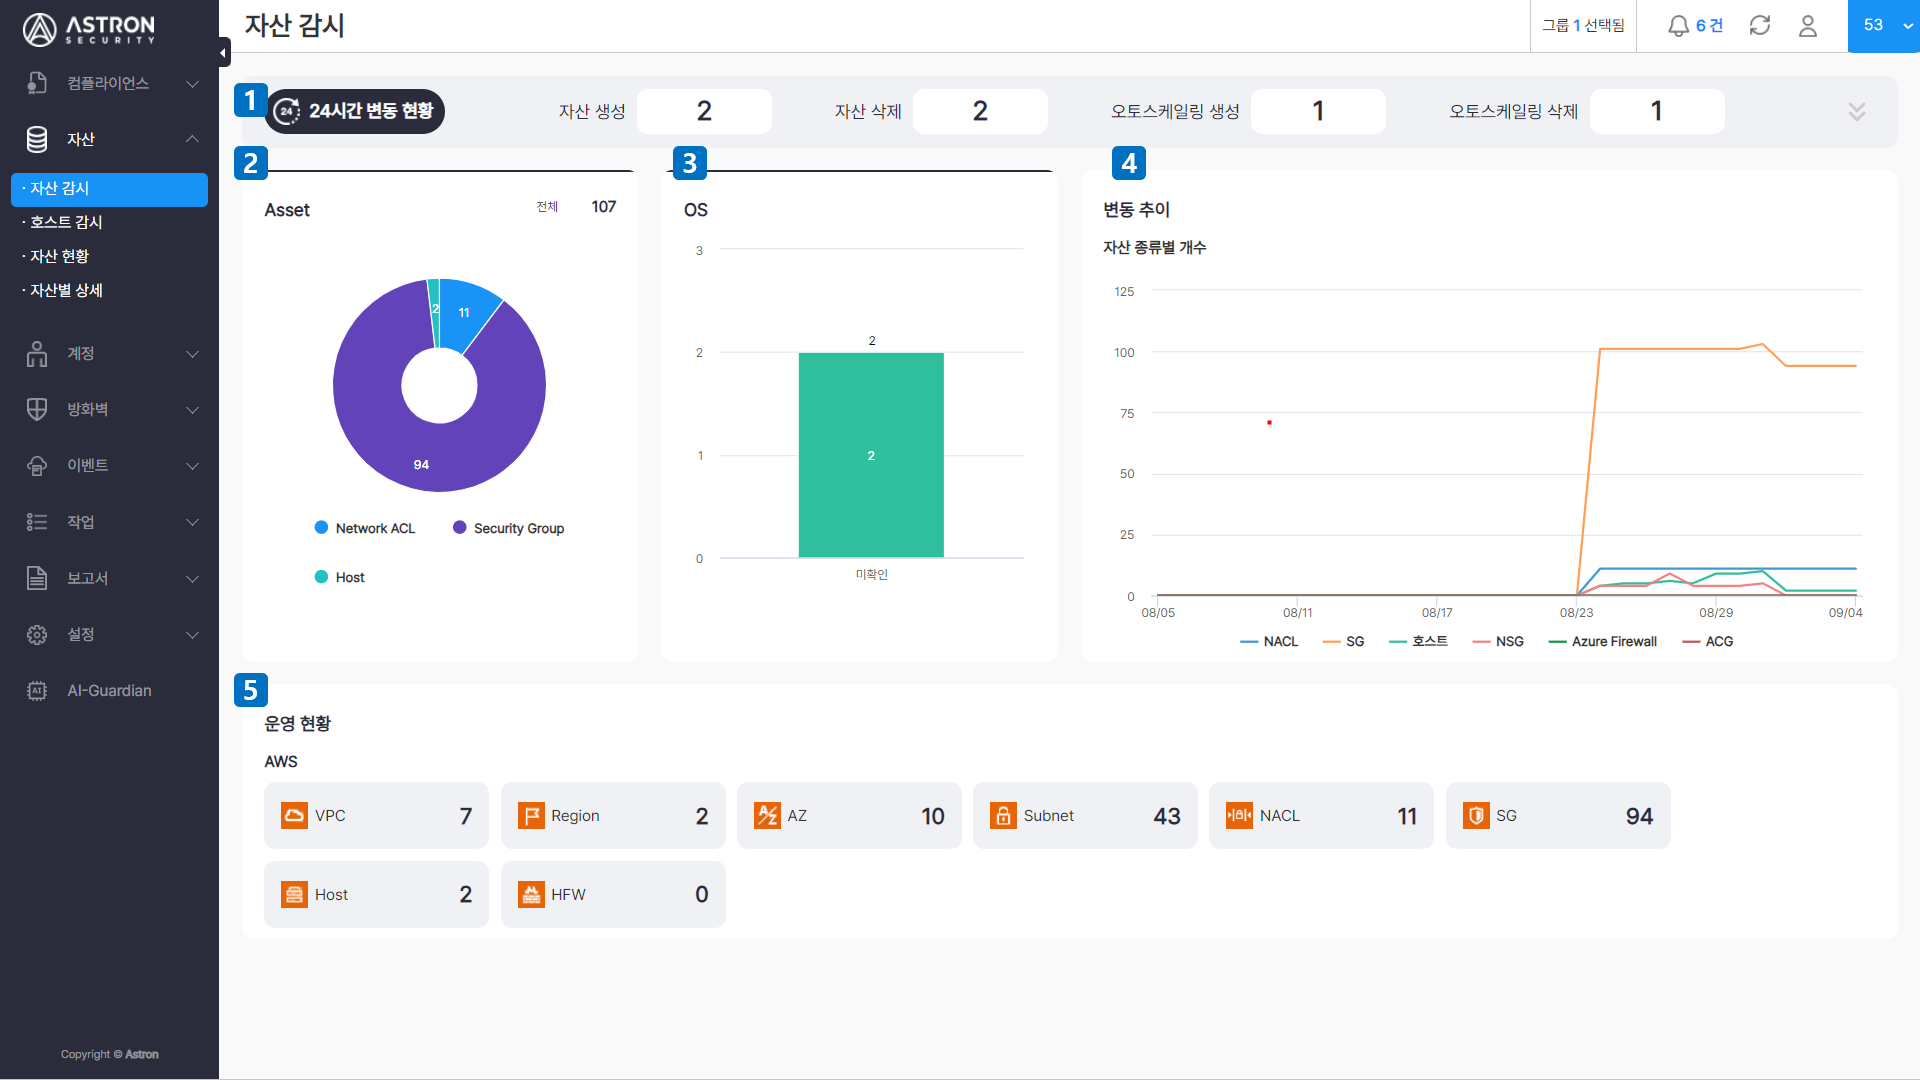The width and height of the screenshot is (1920, 1080).
Task: Expand the 24-hour change panel chevron
Action: click(x=1857, y=112)
